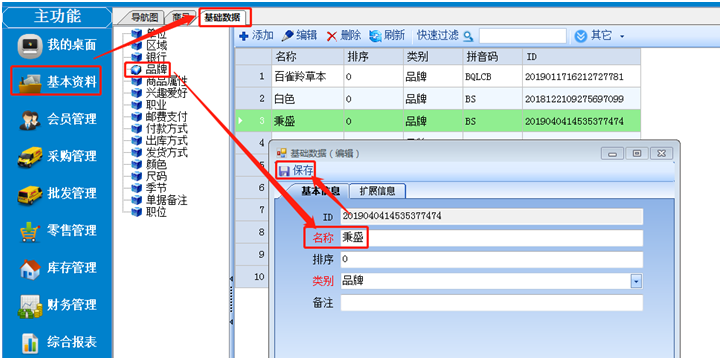The width and height of the screenshot is (723, 360).
Task: Open 我的桌面 in the sidebar
Action: point(56,45)
